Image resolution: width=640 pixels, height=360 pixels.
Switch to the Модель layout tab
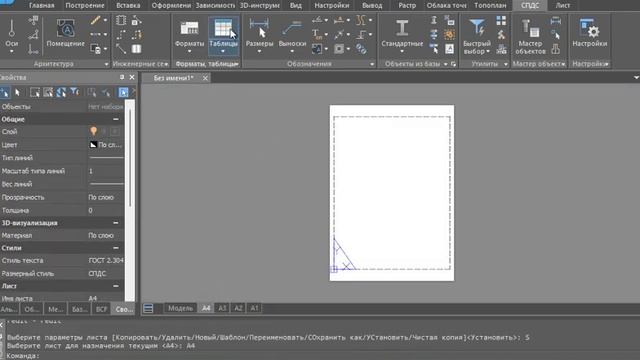click(x=180, y=308)
